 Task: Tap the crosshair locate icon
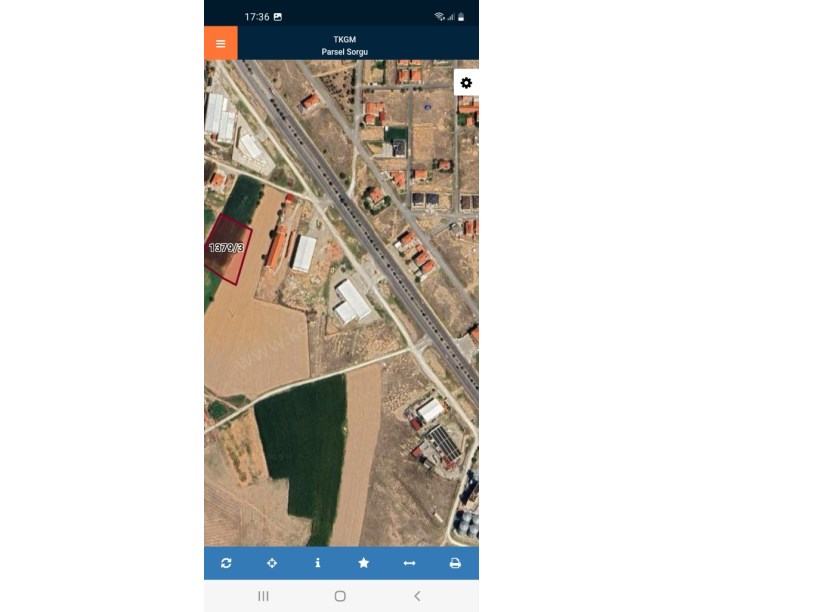[x=272, y=563]
